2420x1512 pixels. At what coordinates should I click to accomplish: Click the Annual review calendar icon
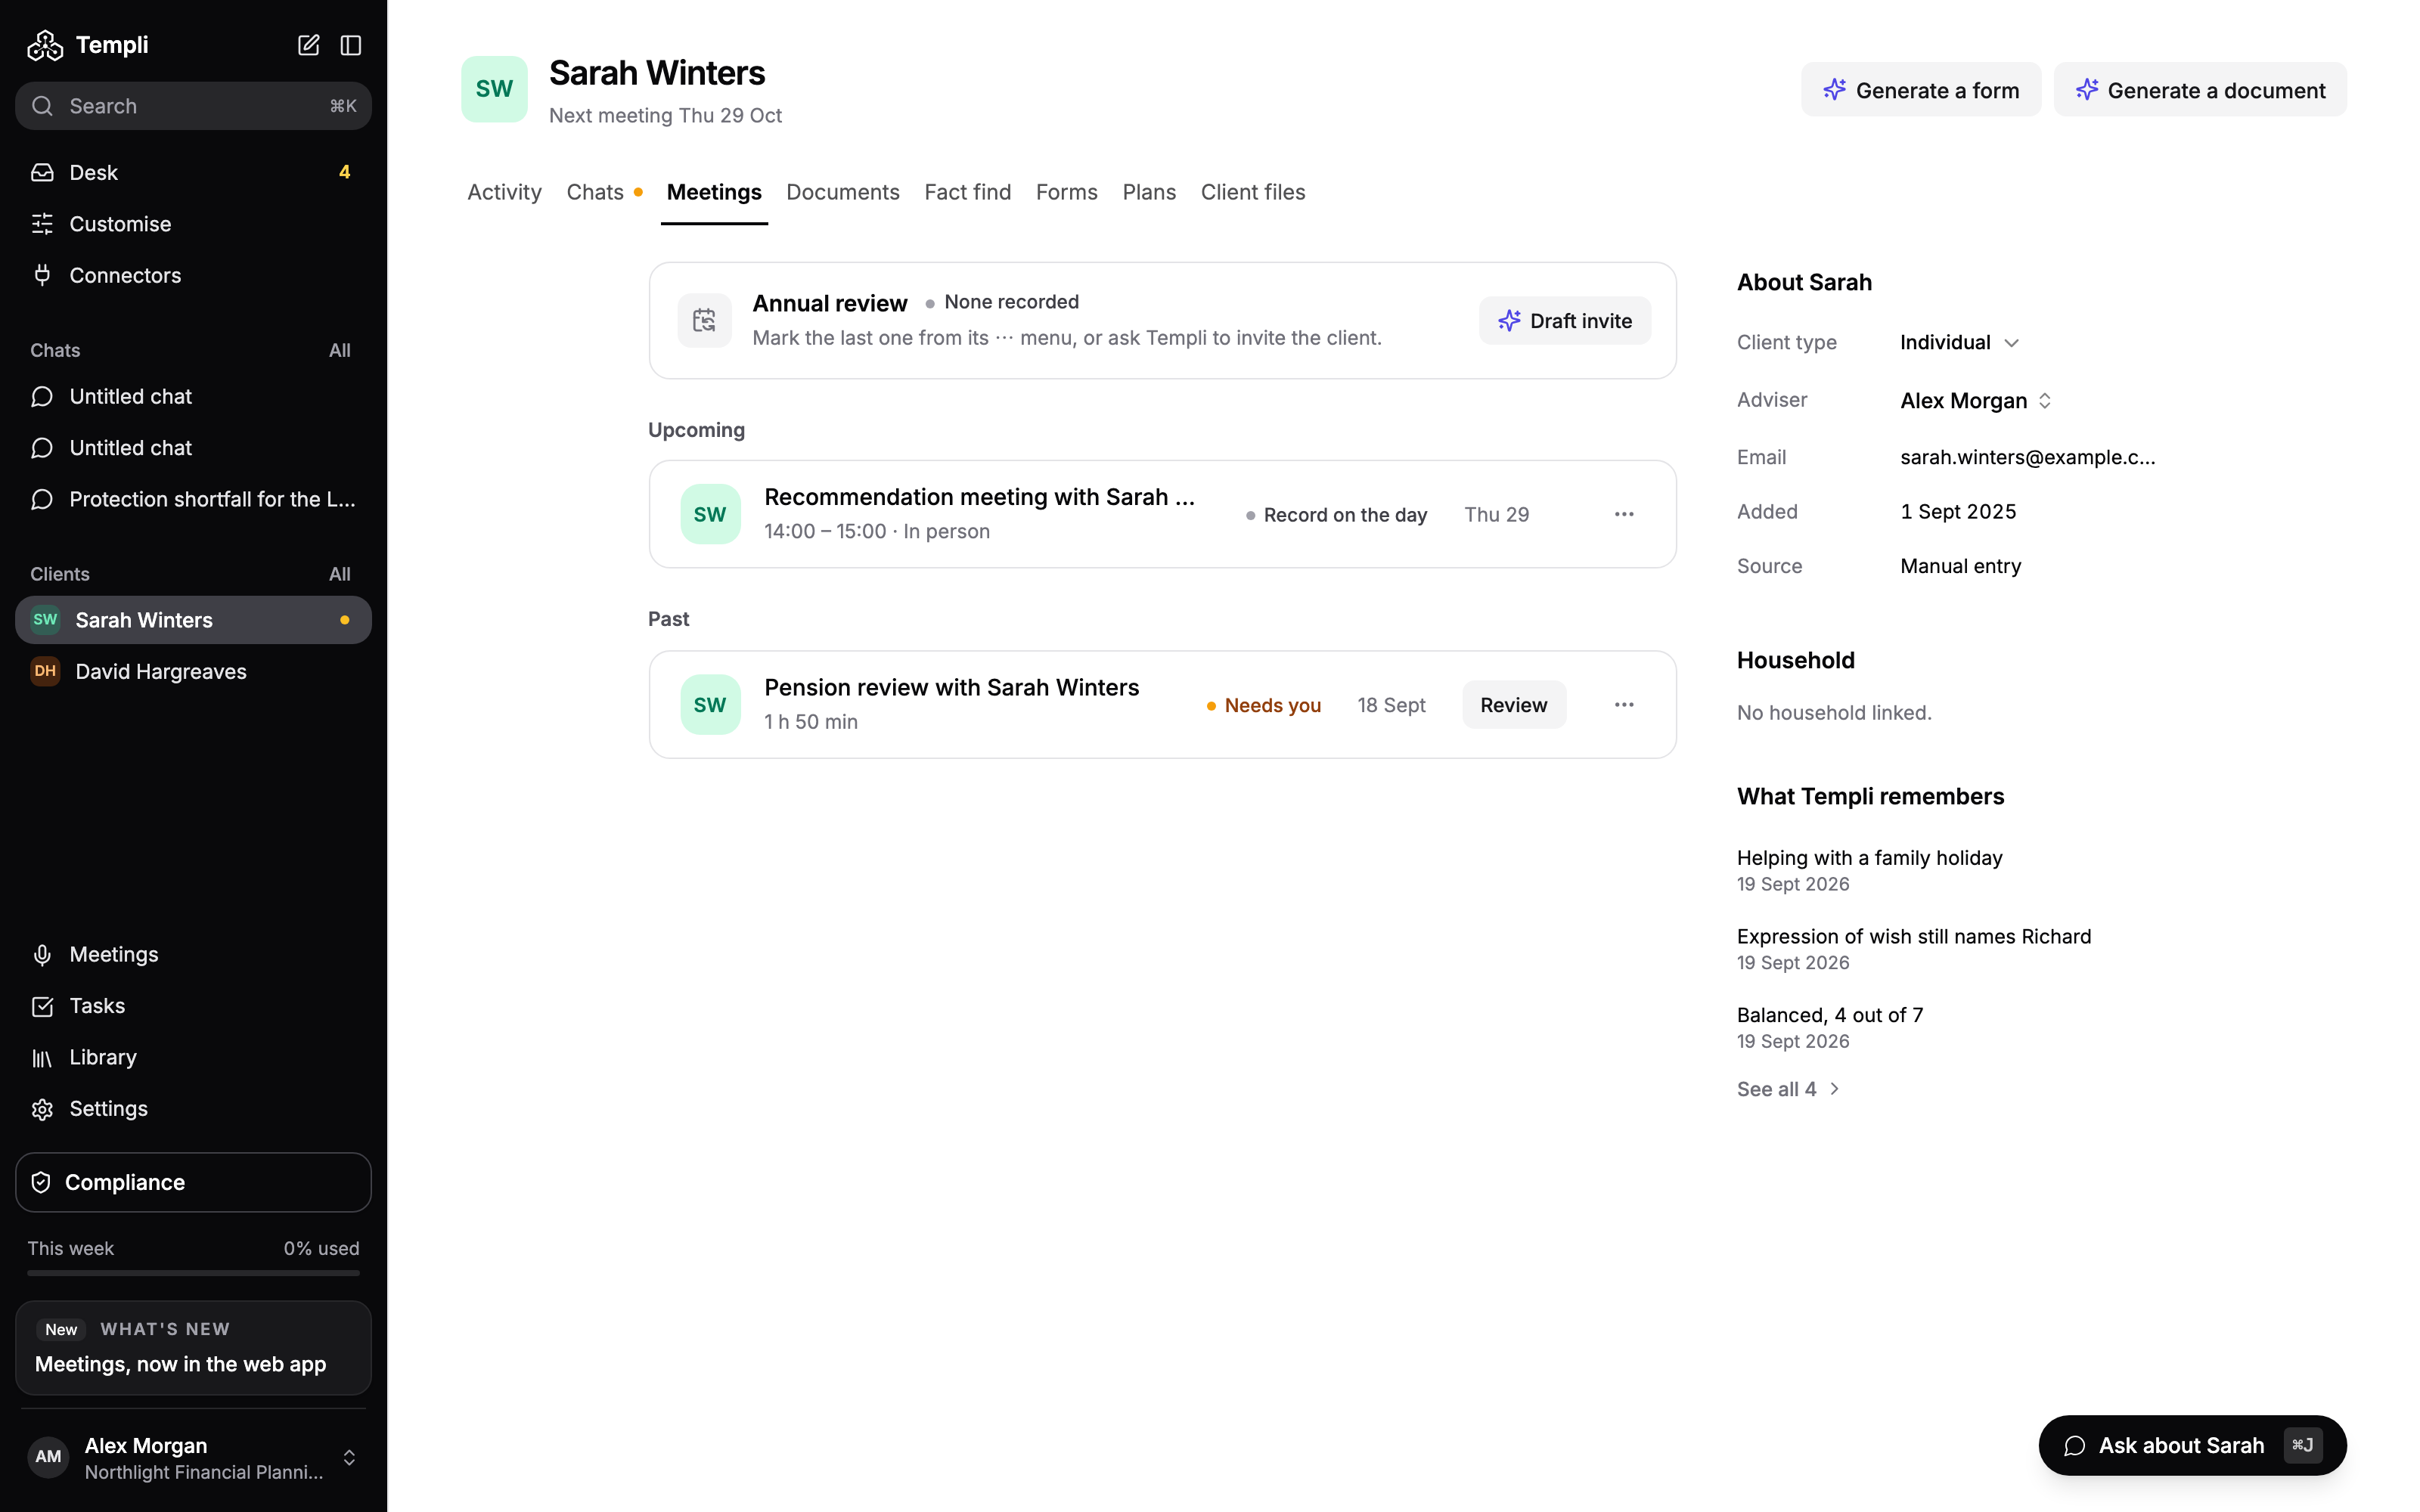tap(704, 320)
